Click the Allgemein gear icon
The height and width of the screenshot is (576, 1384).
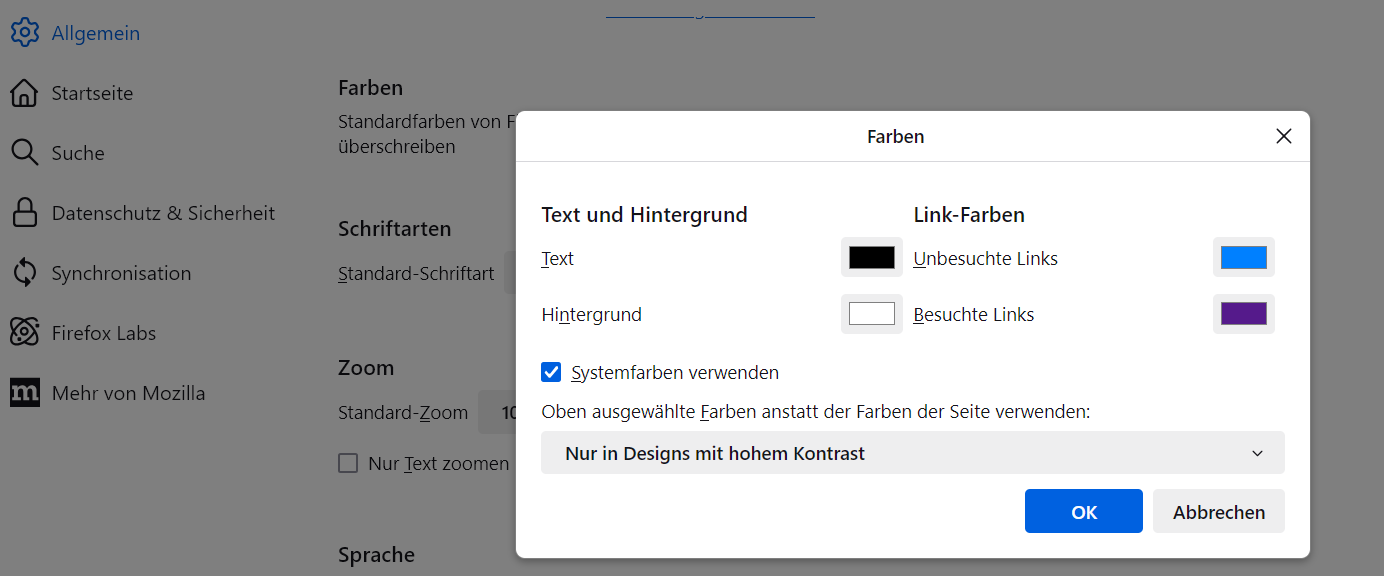pos(24,33)
